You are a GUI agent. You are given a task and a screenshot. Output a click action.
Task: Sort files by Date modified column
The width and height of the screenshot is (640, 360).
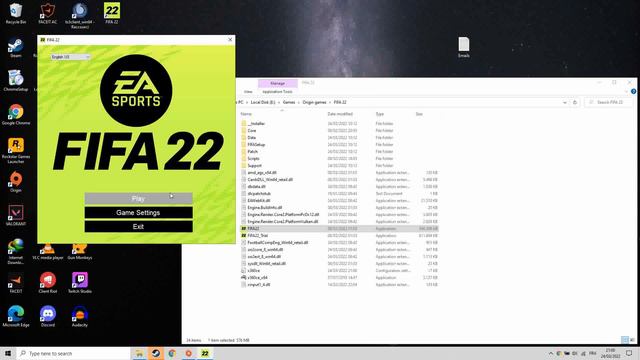[x=340, y=114]
